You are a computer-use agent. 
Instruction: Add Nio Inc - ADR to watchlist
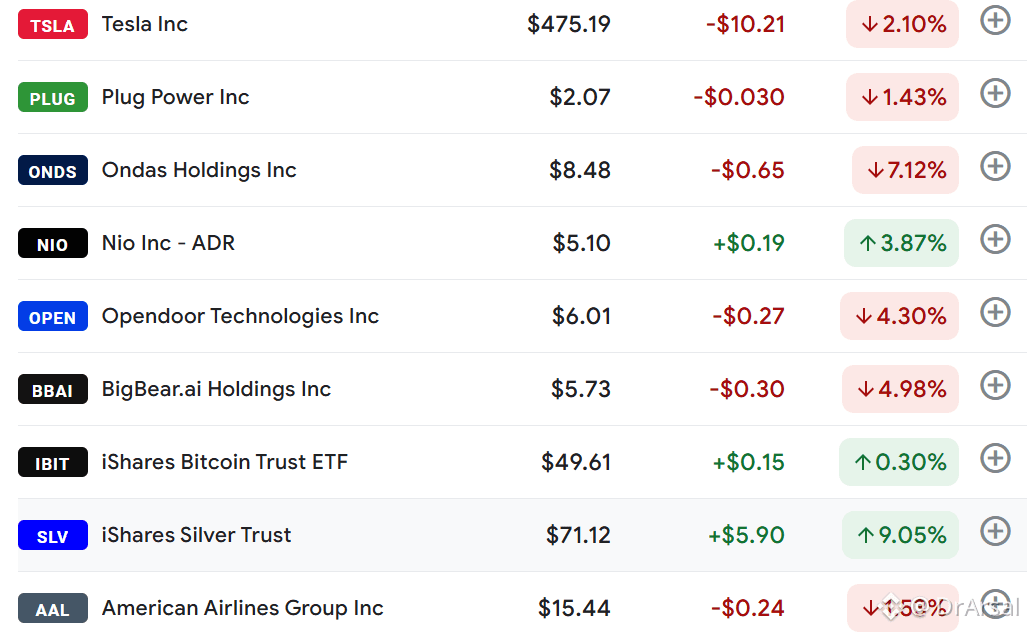tap(995, 239)
